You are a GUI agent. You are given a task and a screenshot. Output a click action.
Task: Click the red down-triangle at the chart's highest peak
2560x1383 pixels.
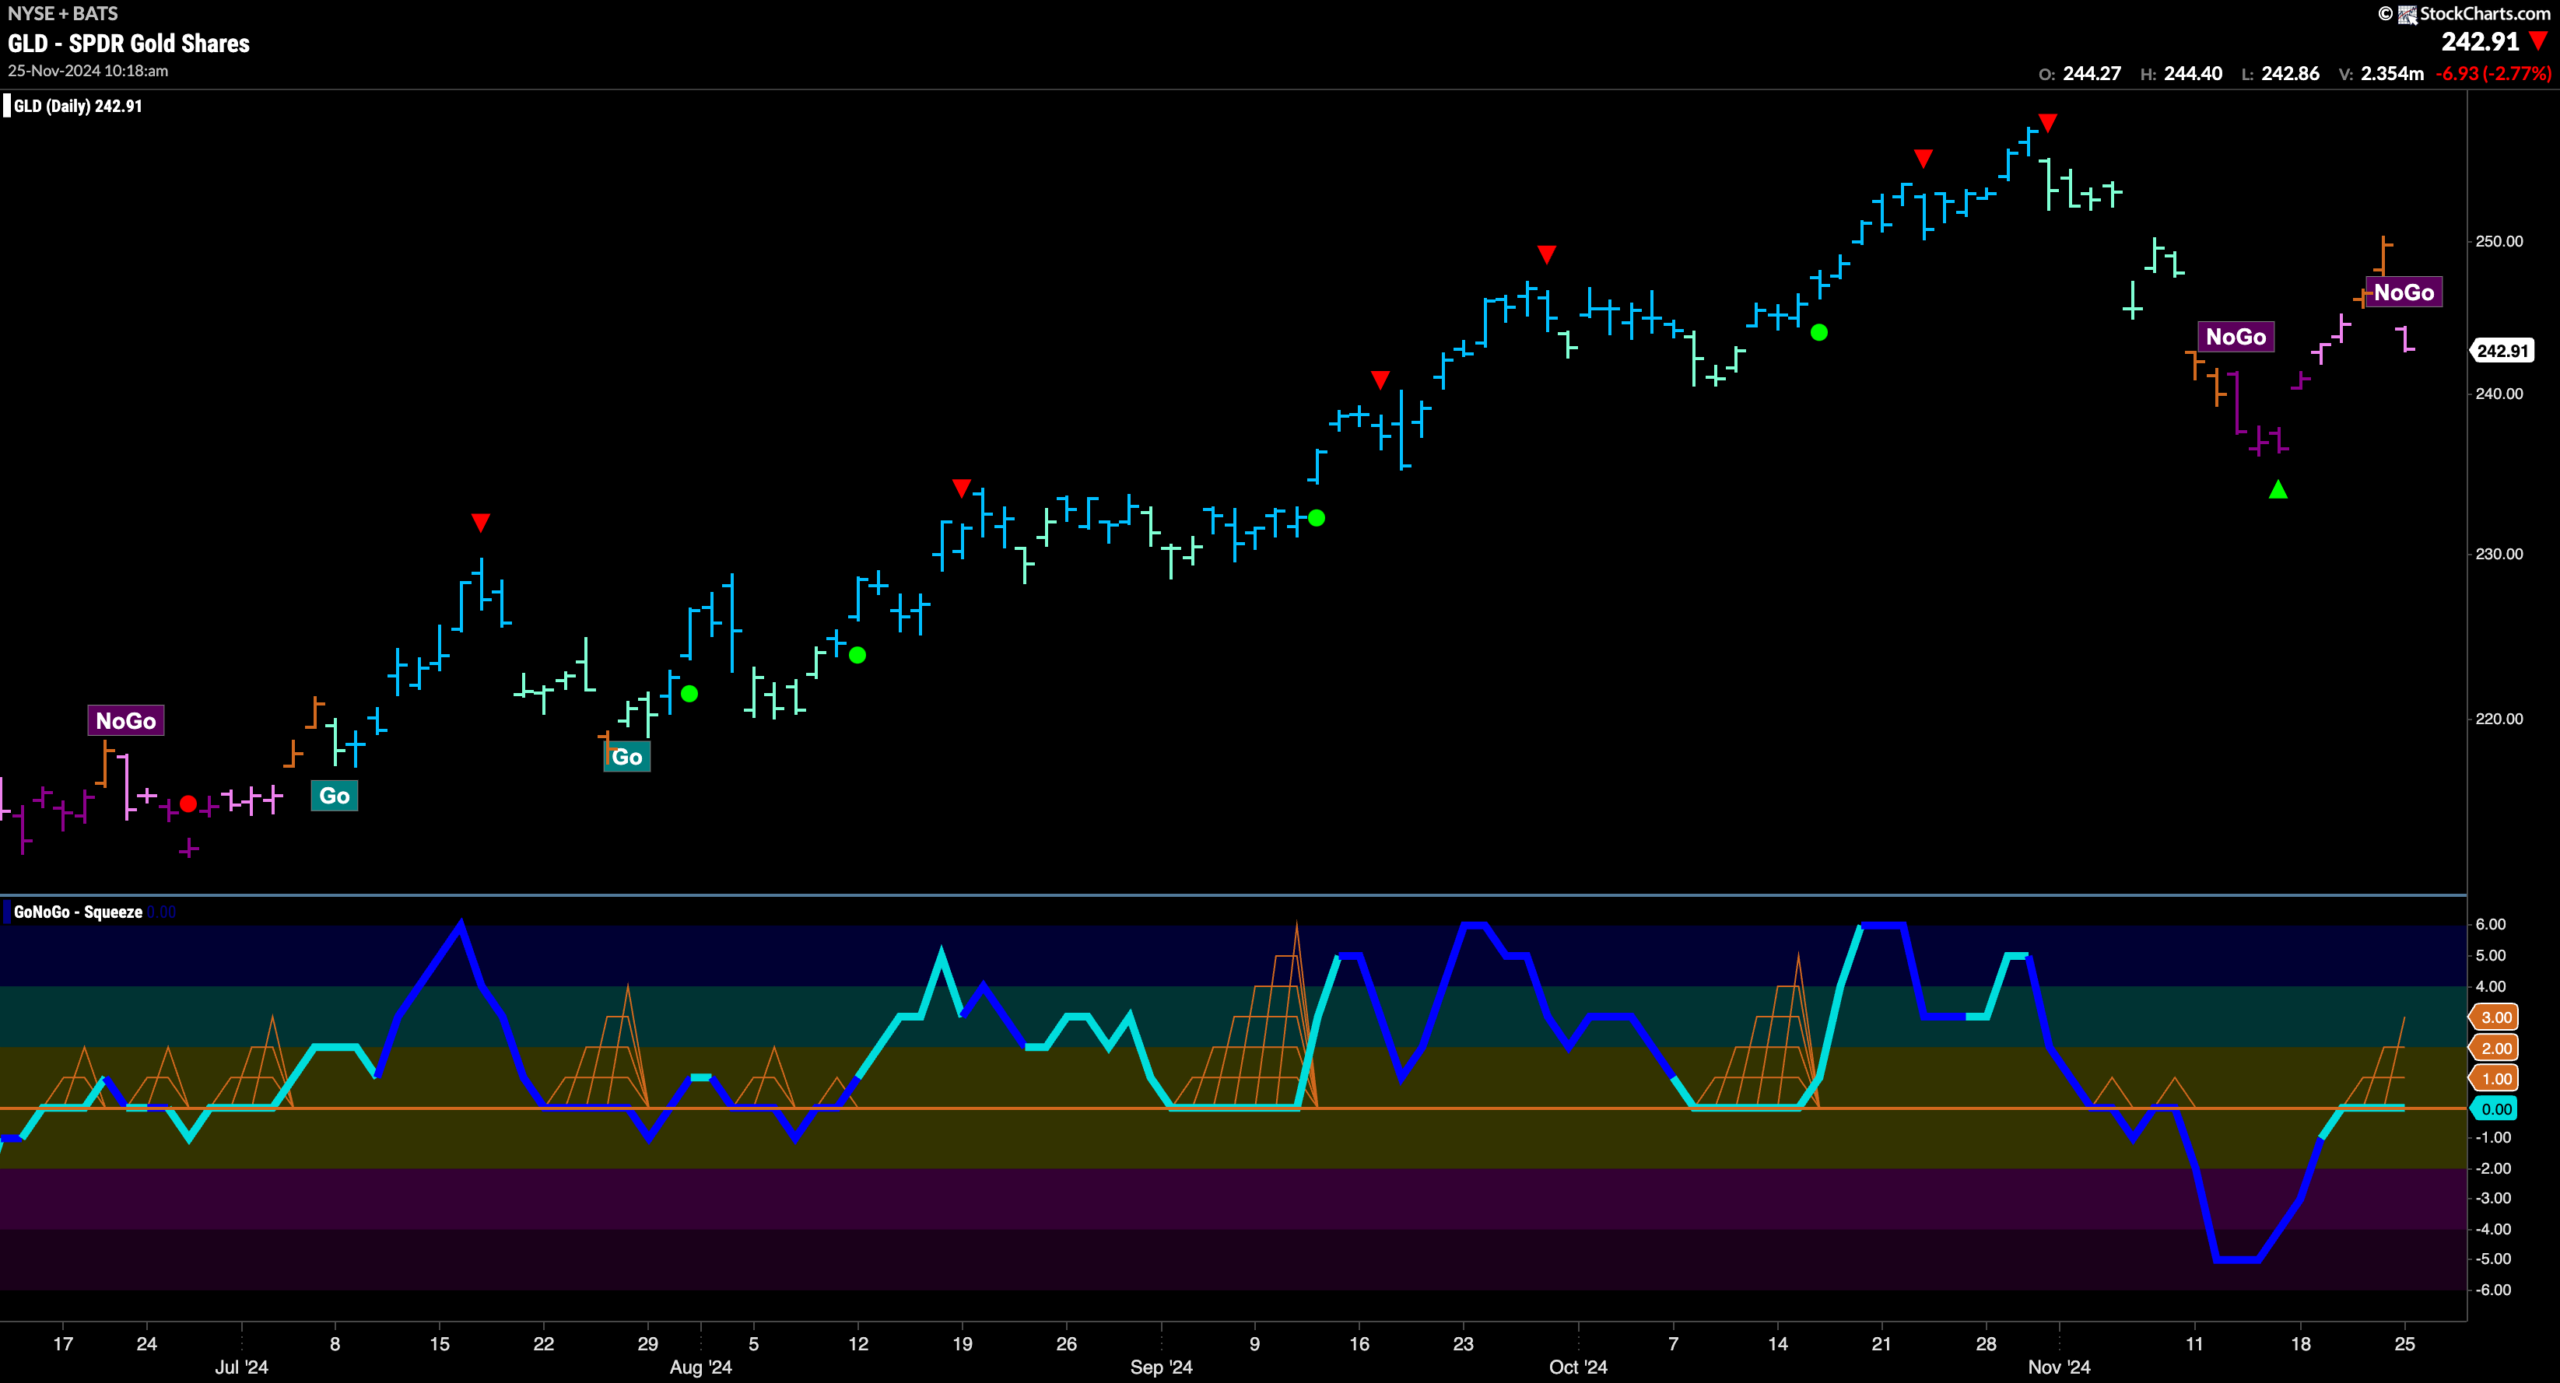coord(2048,123)
